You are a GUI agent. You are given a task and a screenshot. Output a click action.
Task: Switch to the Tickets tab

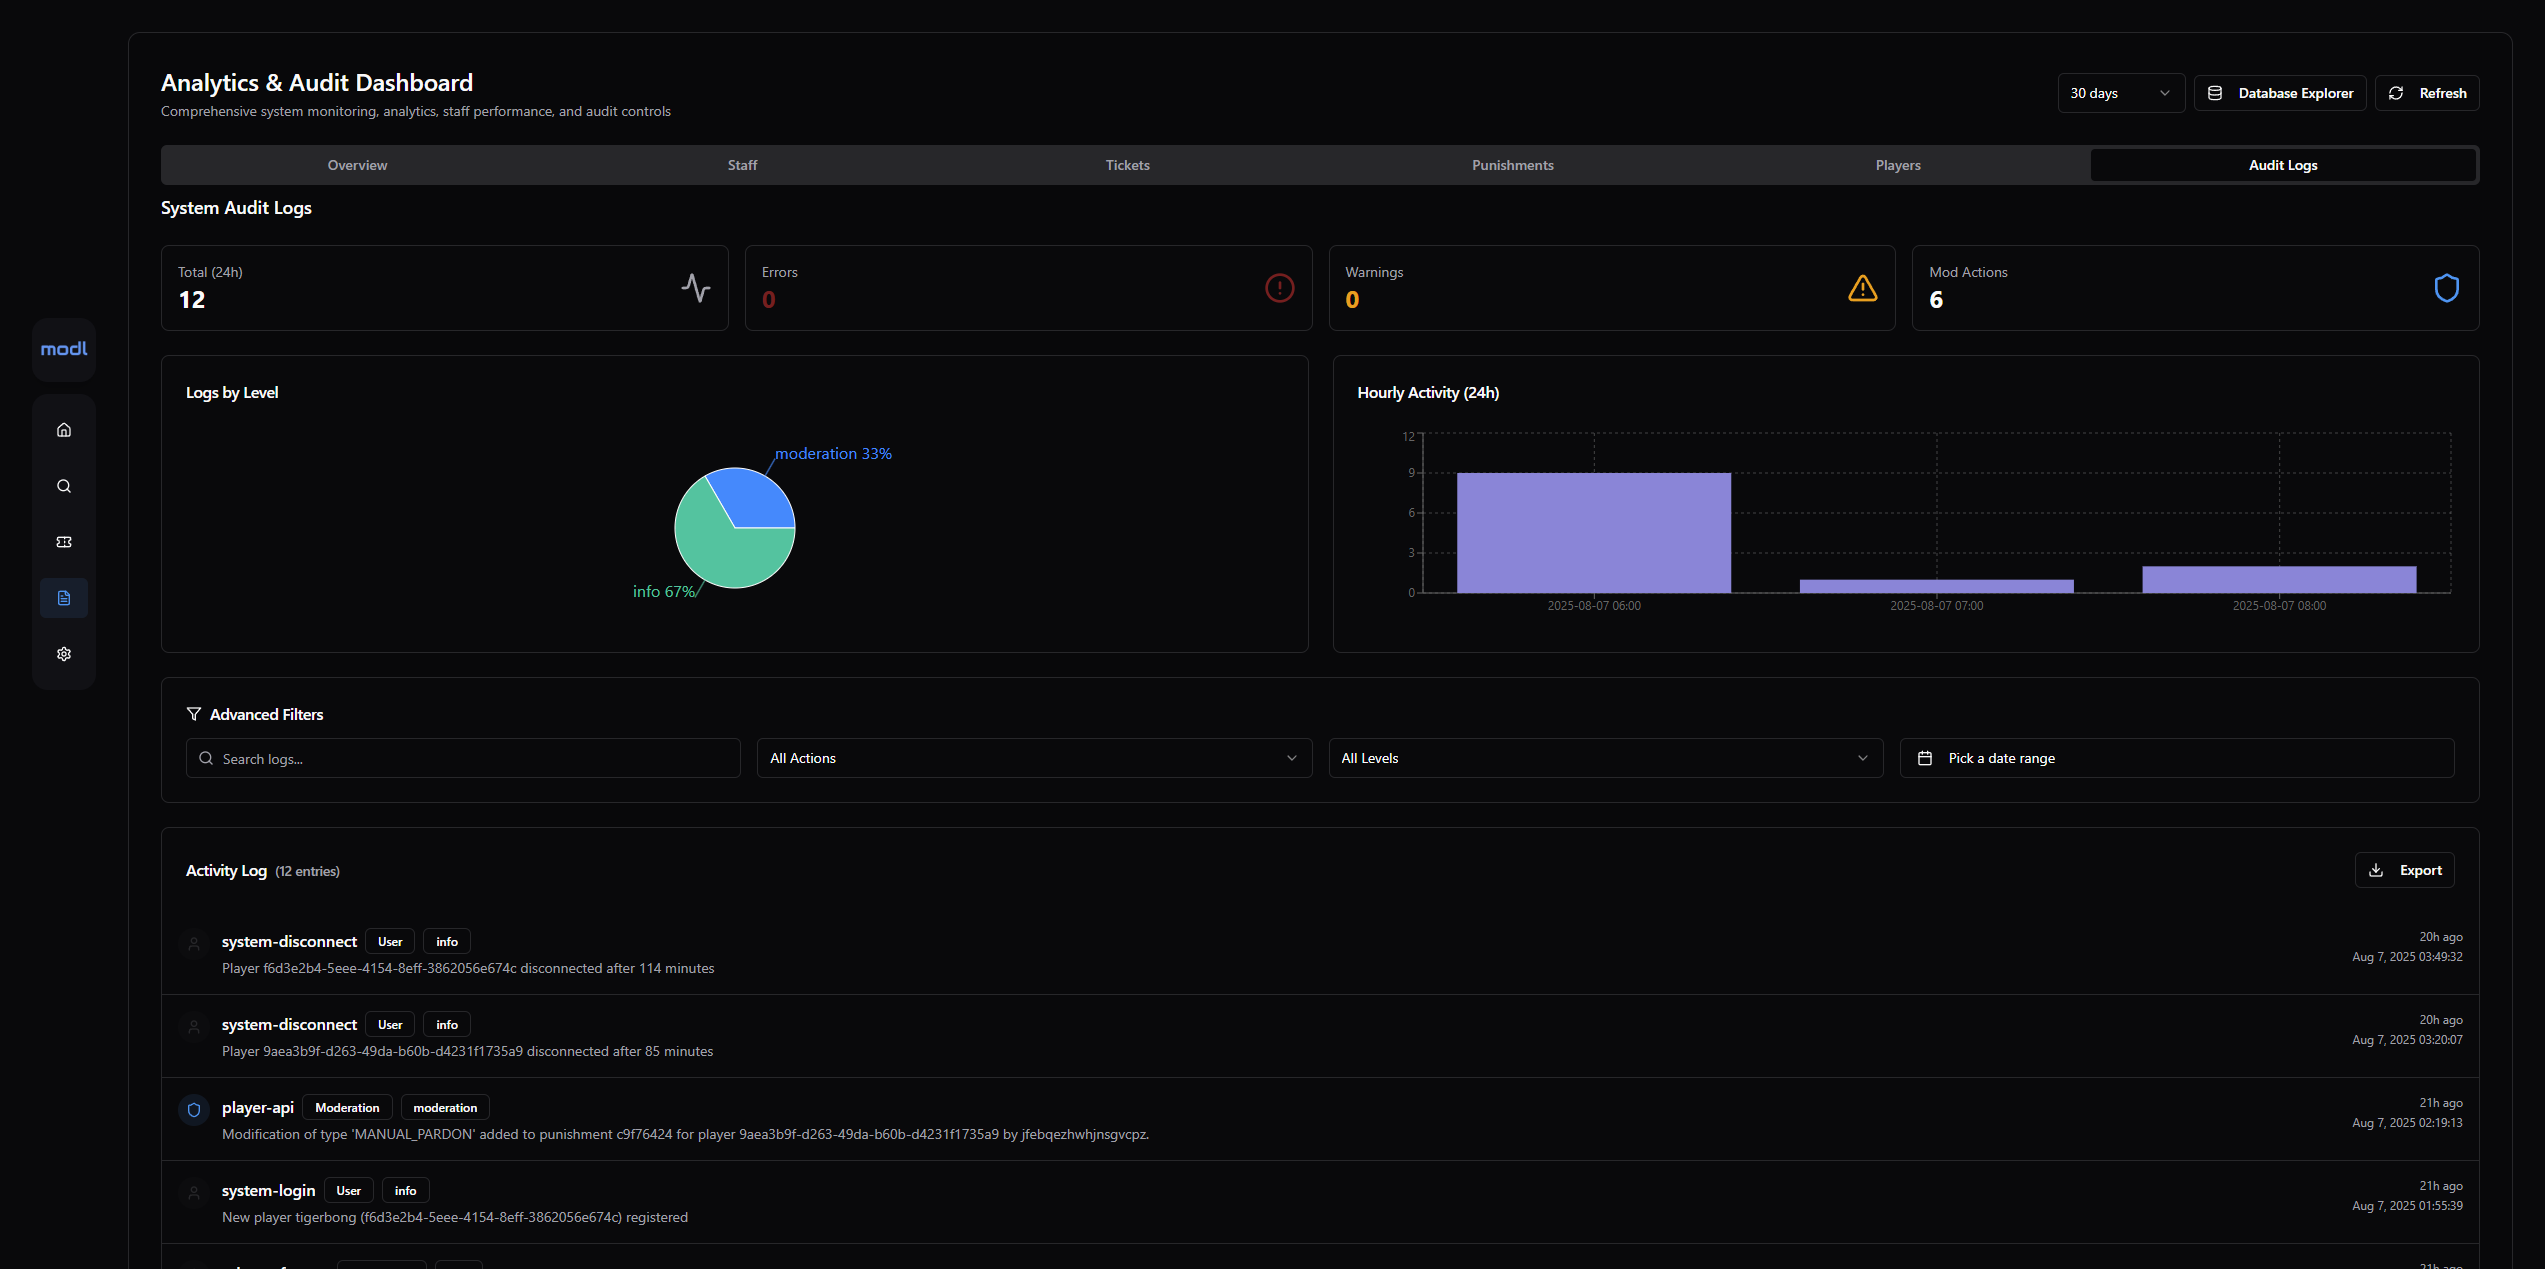pyautogui.click(x=1127, y=165)
